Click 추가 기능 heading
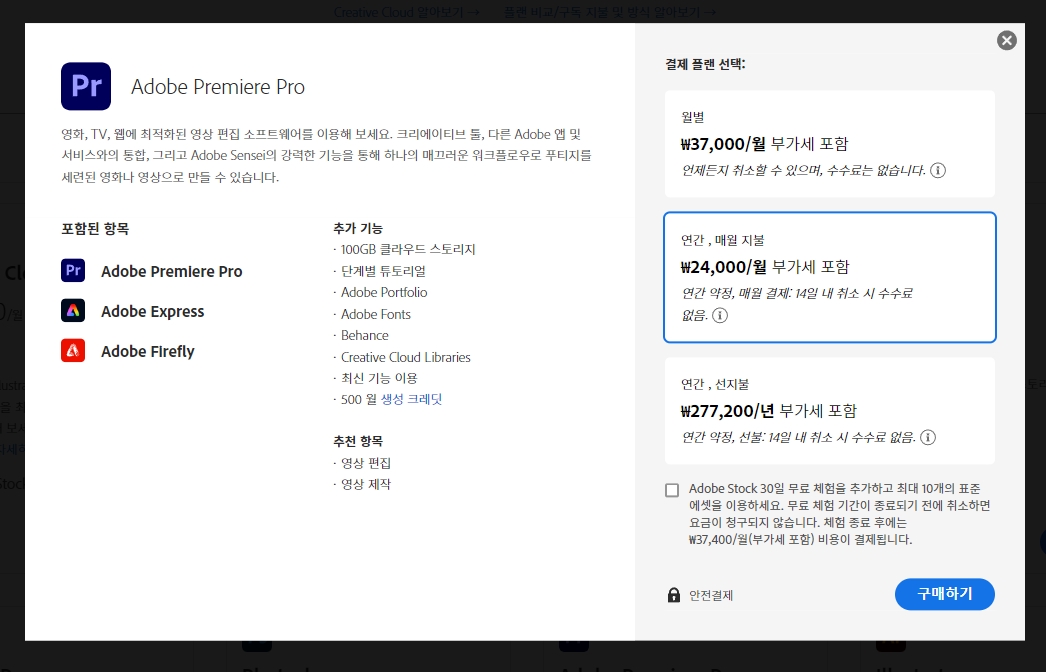The image size is (1046, 672). tap(358, 228)
